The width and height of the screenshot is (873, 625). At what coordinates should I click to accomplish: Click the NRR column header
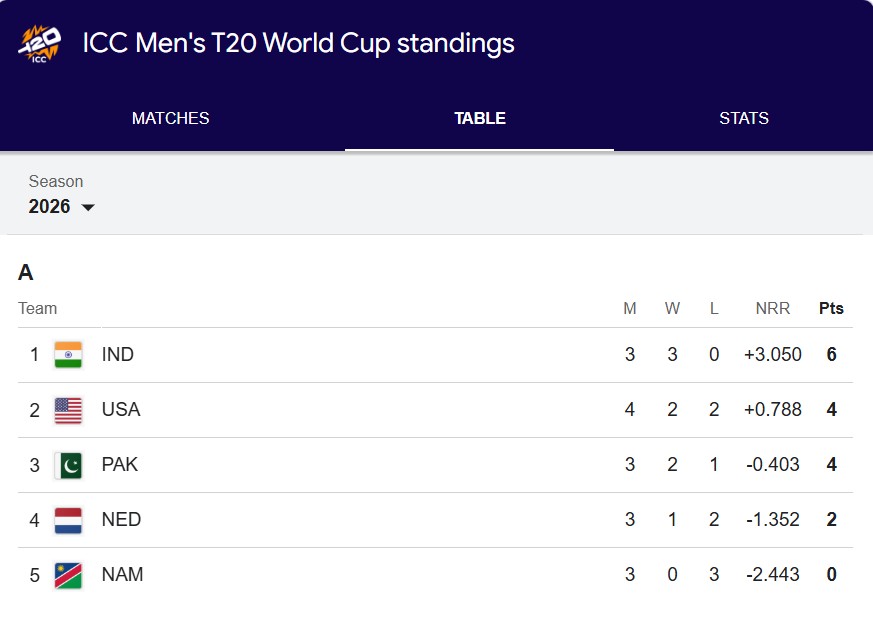pos(772,308)
